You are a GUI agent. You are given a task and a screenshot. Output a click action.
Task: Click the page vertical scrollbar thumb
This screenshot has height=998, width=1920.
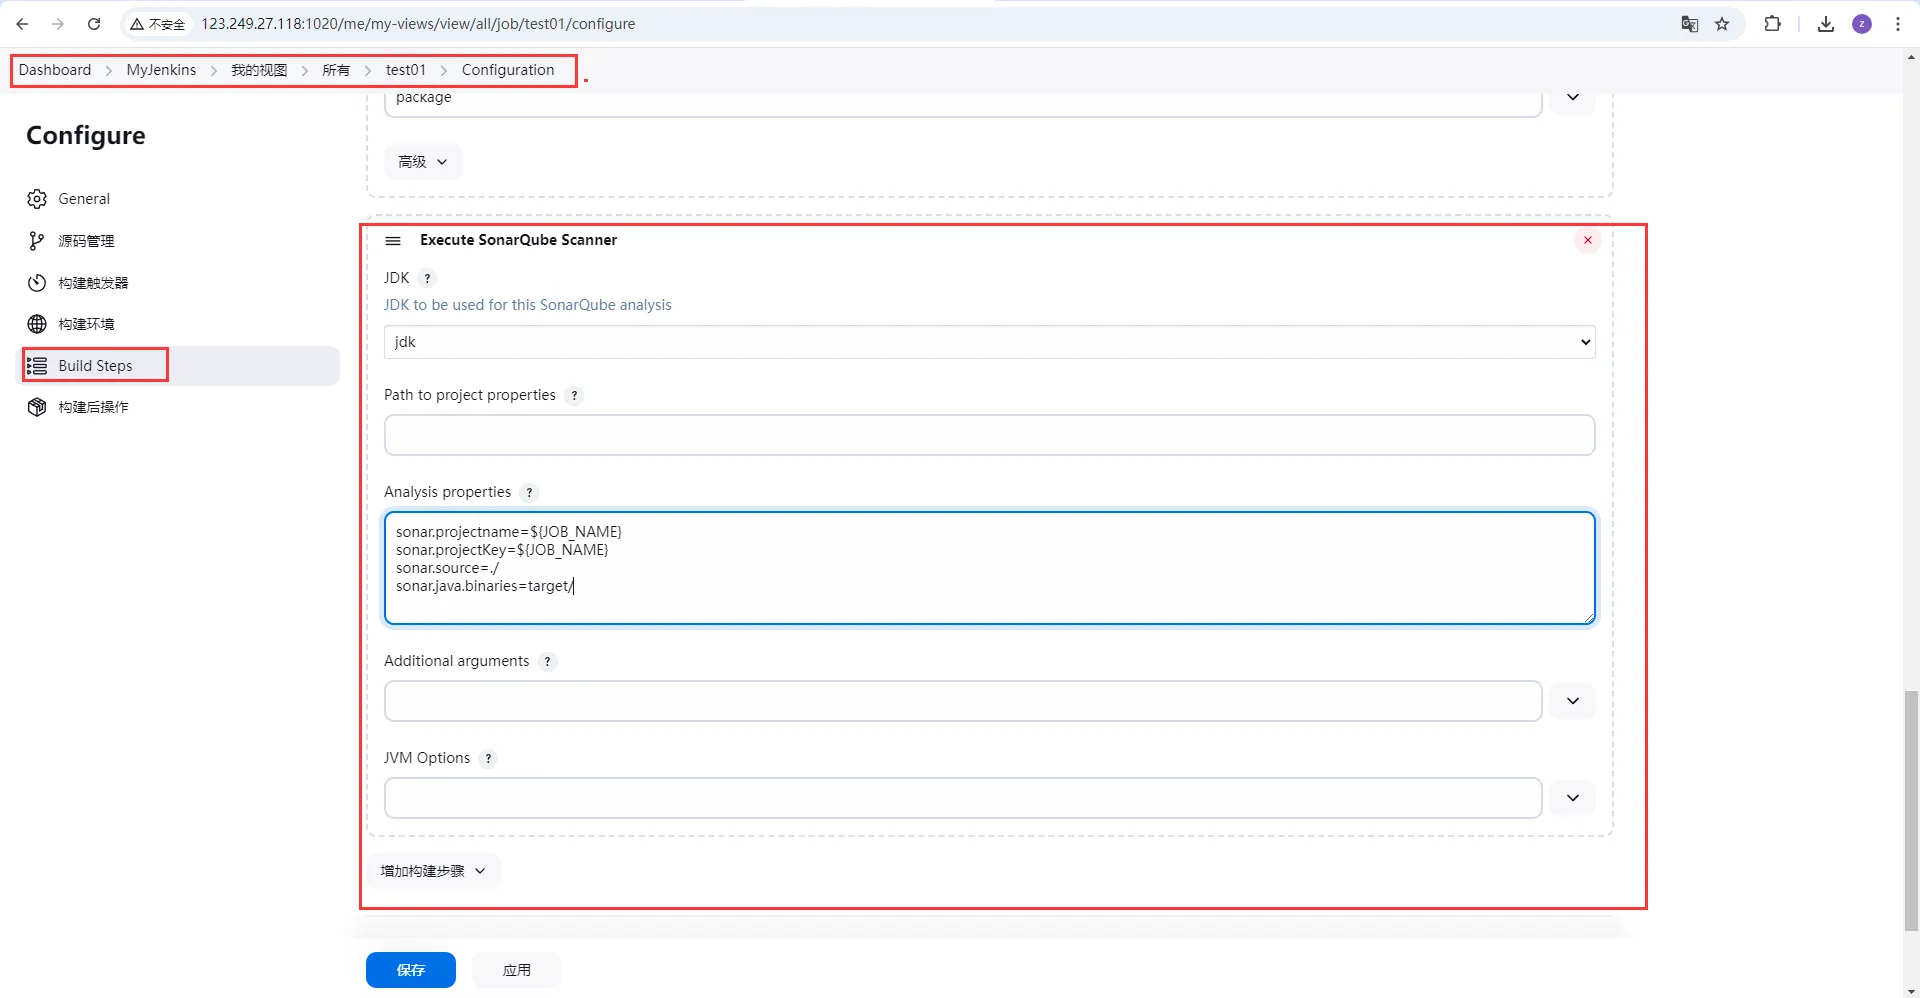coord(1911,810)
